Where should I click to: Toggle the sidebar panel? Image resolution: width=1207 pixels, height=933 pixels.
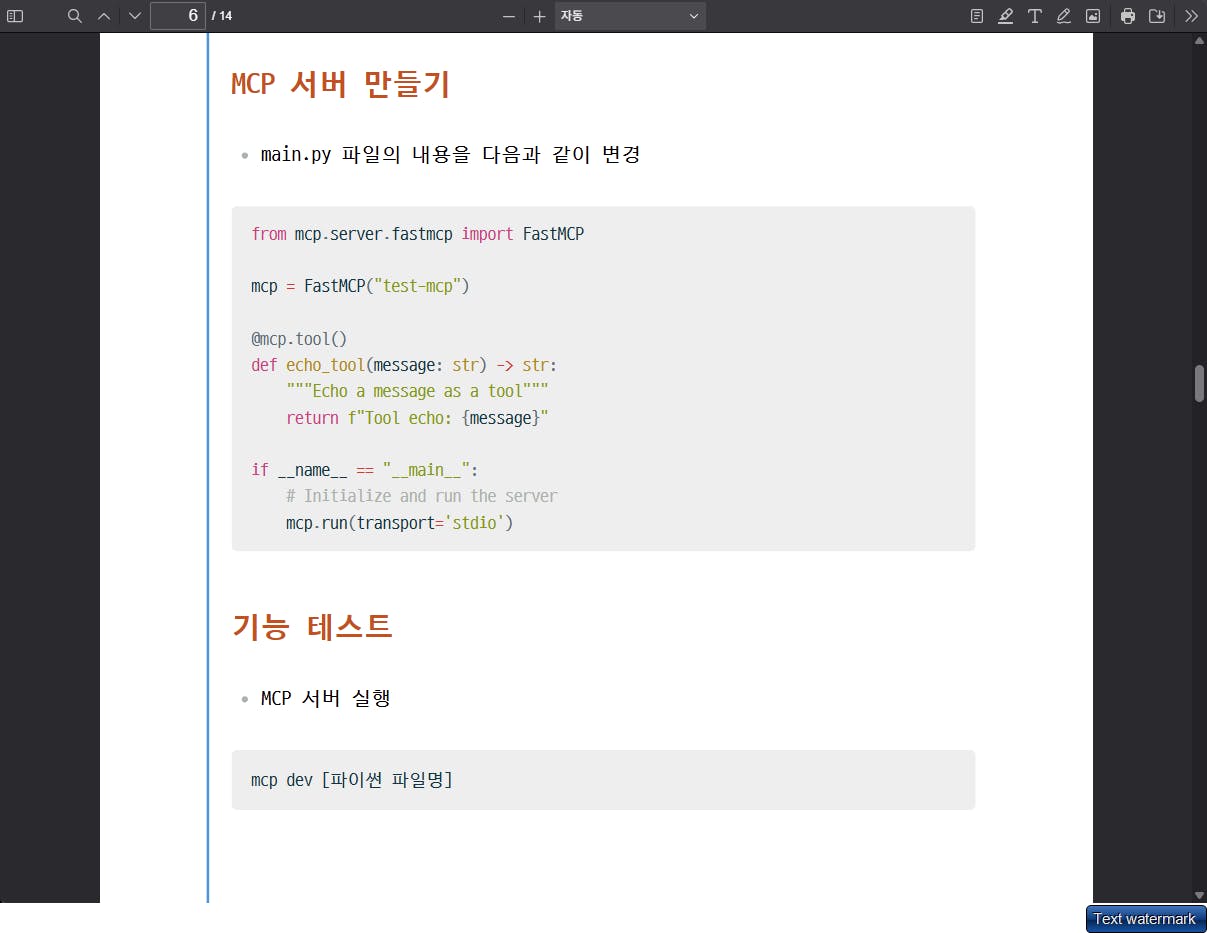(15, 16)
